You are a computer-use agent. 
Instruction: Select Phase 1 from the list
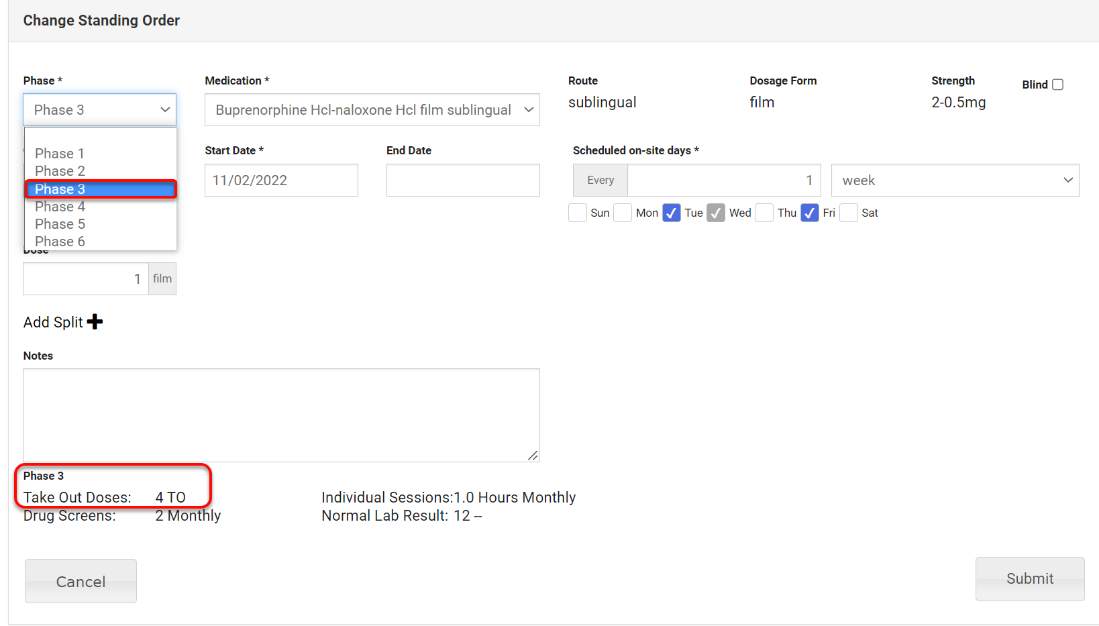click(x=60, y=154)
